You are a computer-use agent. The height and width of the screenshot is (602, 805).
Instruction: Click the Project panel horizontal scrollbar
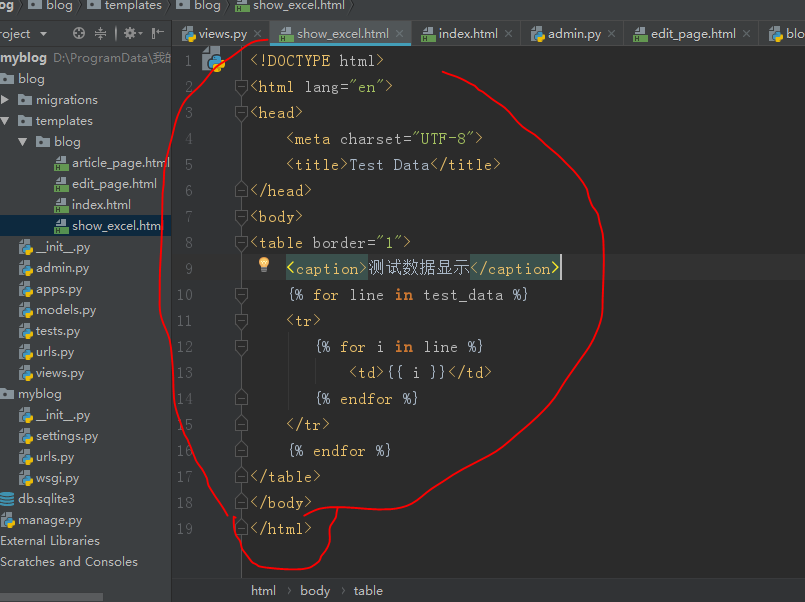click(51, 597)
